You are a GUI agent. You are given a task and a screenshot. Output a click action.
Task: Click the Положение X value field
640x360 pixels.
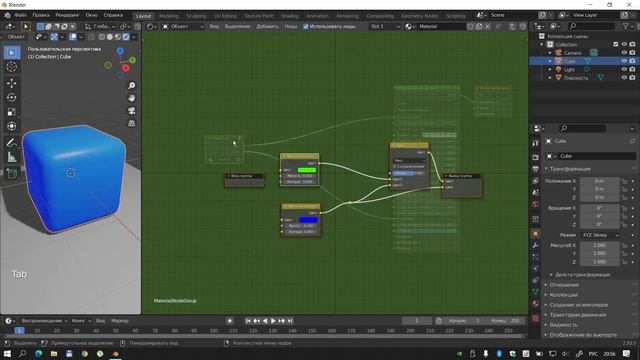pyautogui.click(x=600, y=181)
